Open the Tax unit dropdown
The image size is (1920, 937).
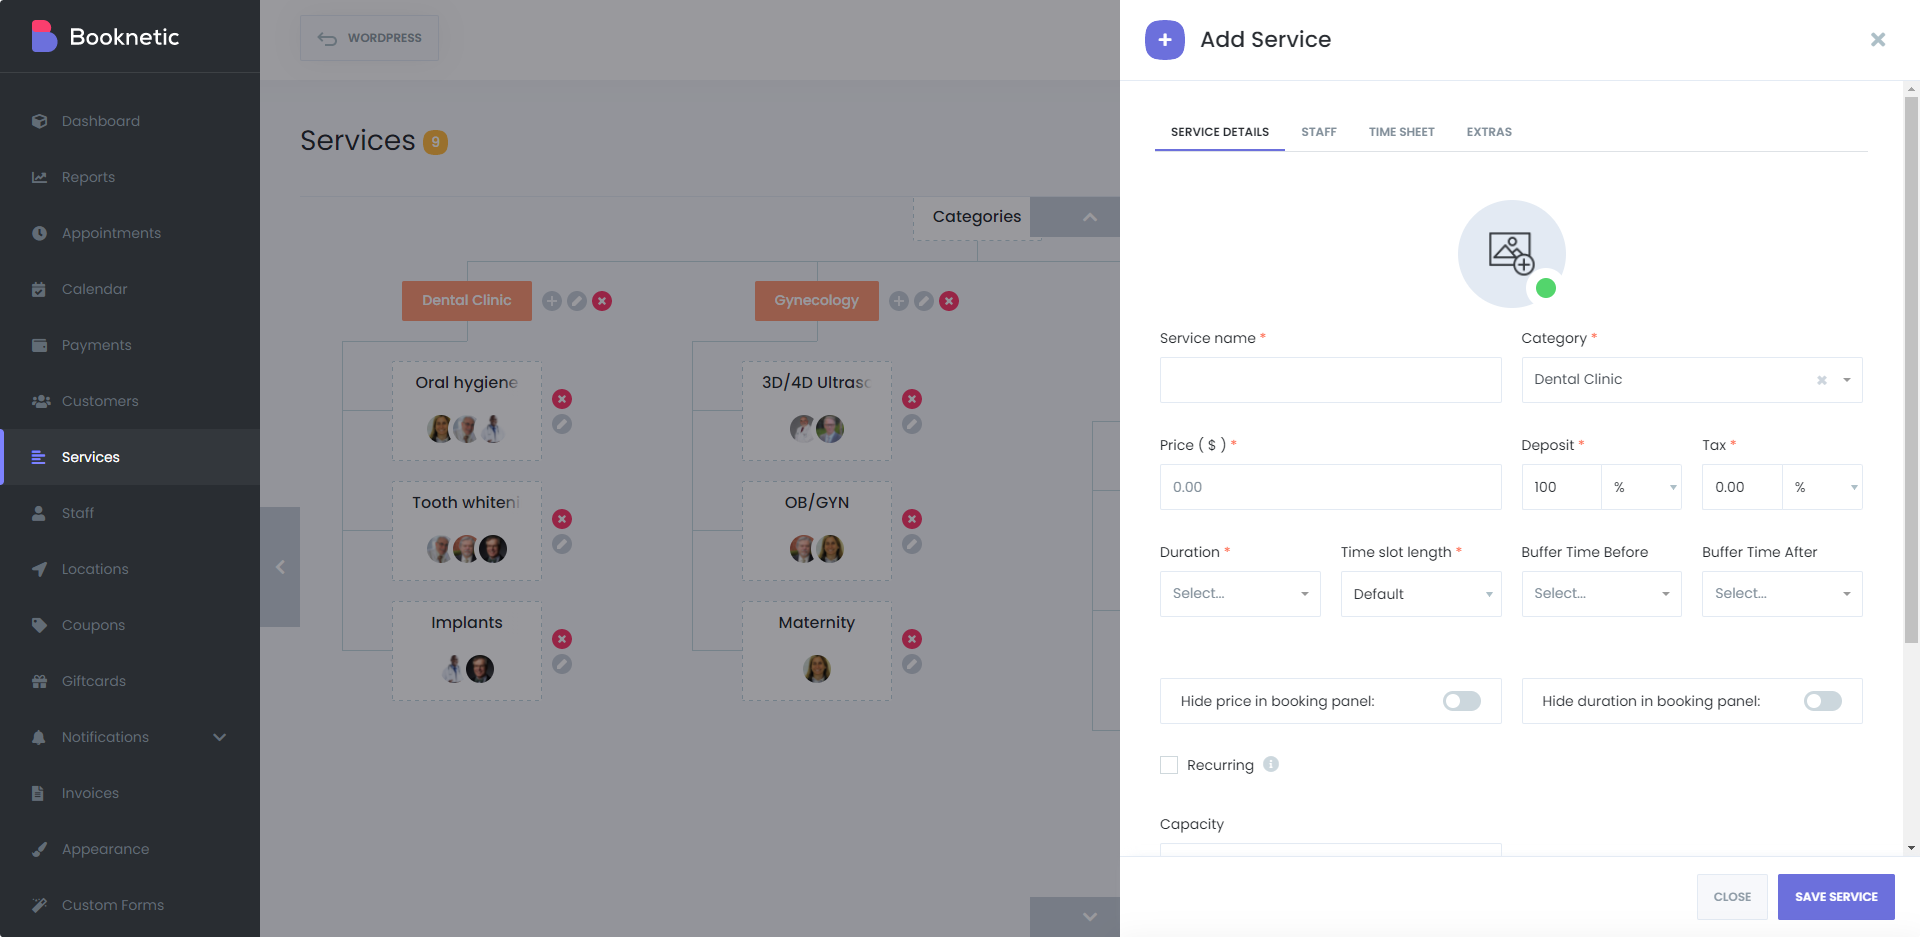click(x=1823, y=487)
